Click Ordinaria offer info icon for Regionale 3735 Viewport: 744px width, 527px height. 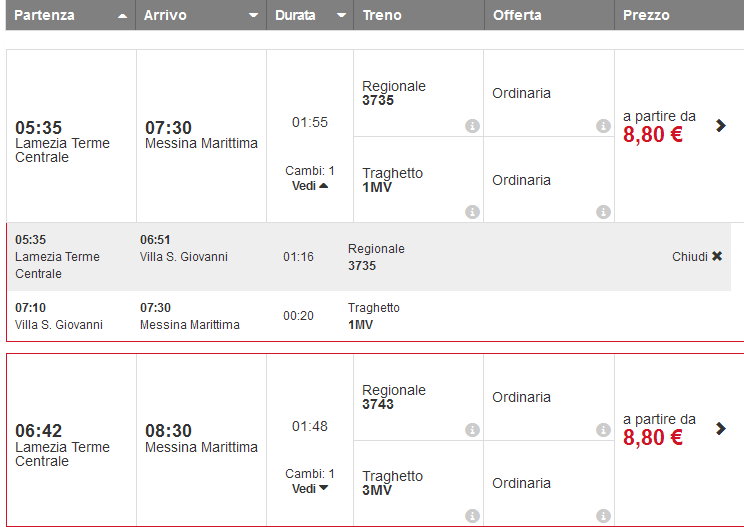point(603,126)
